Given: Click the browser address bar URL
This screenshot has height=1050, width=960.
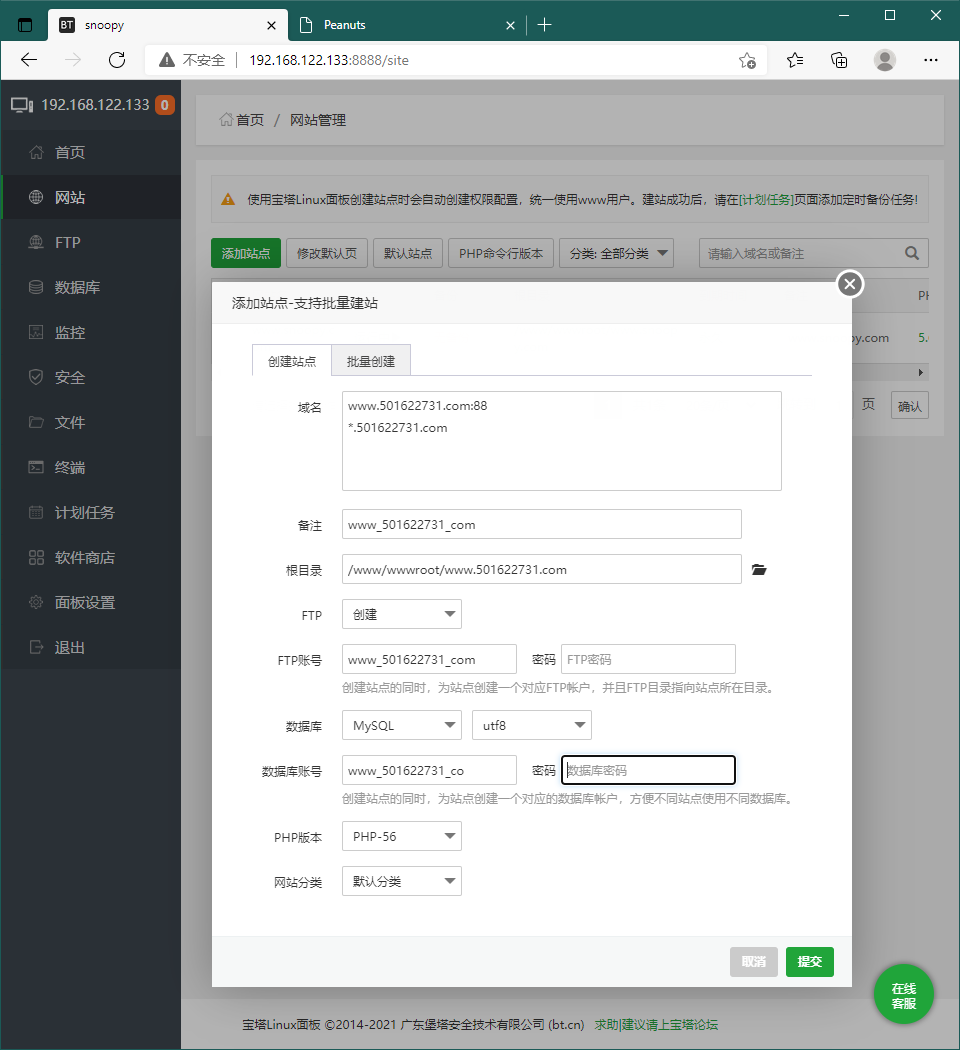Looking at the screenshot, I should coord(329,60).
